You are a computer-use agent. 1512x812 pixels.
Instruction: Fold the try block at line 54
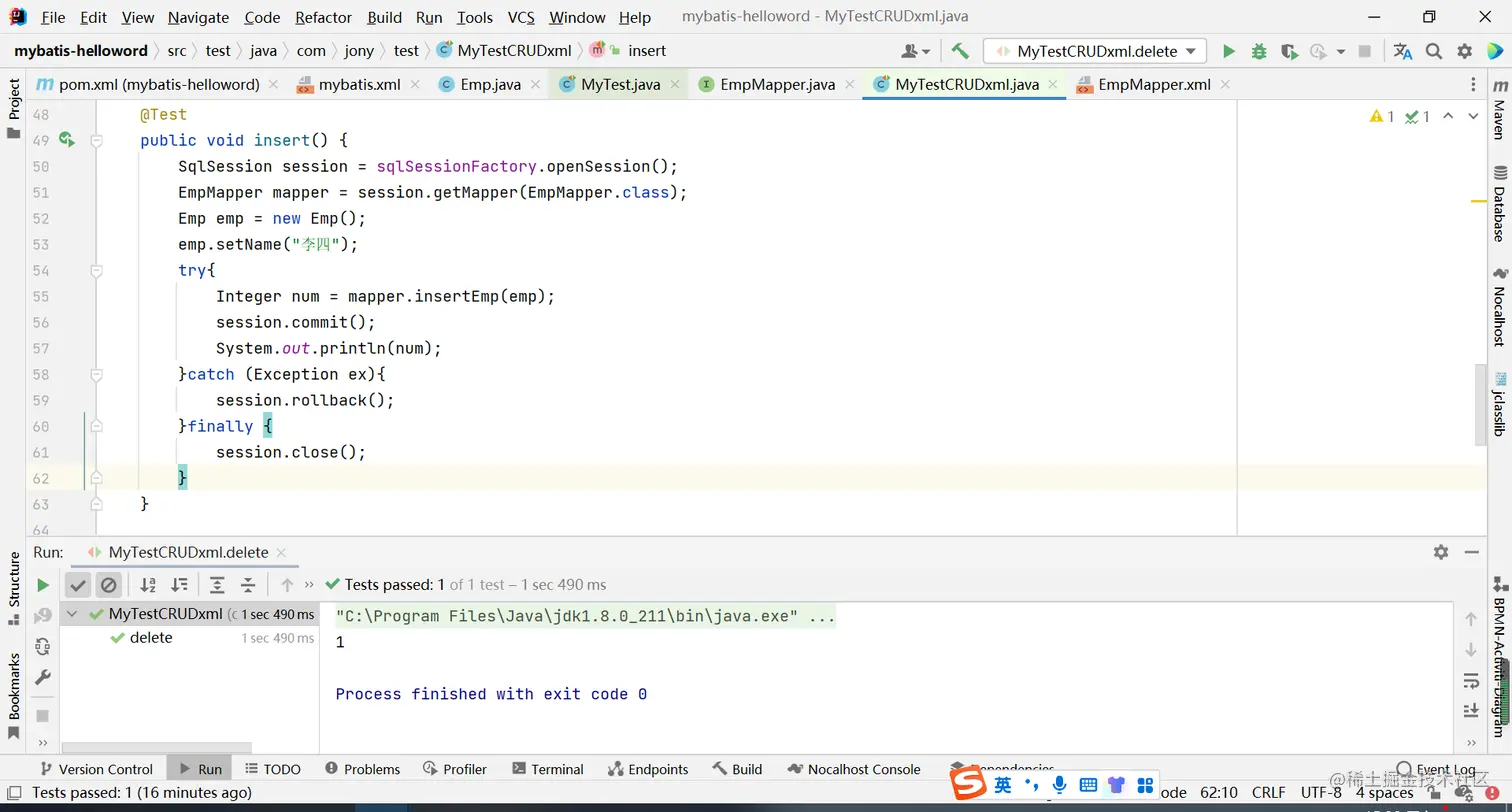point(97,271)
